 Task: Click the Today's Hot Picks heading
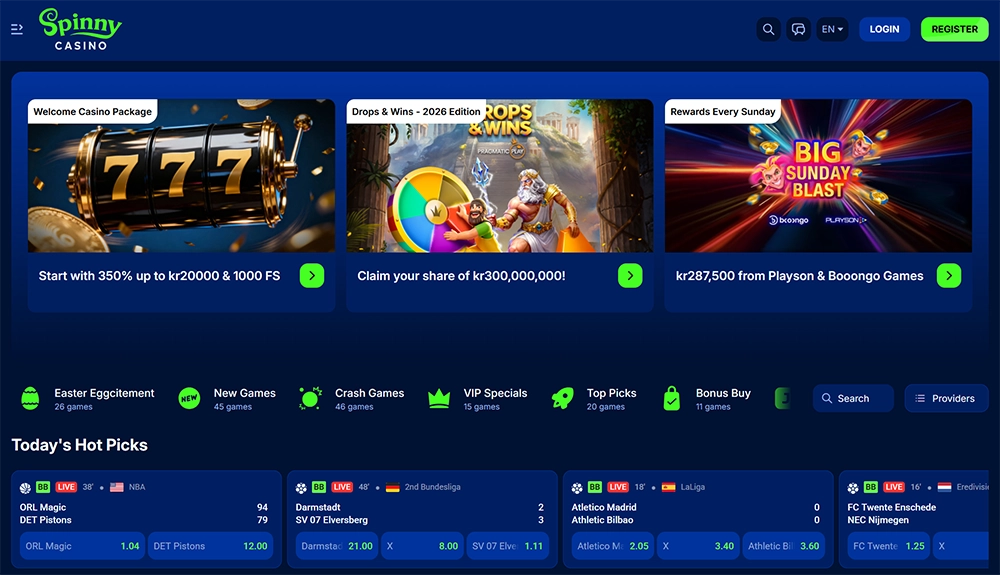coord(80,445)
